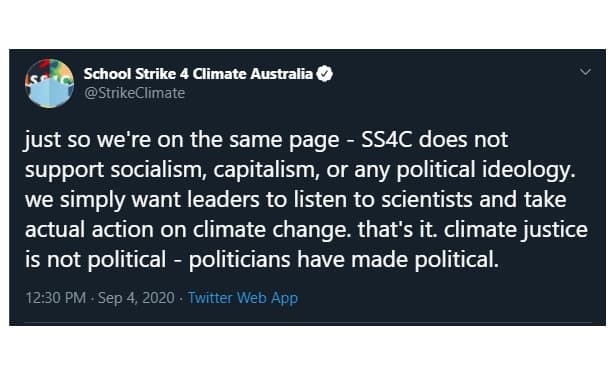Click the phrase climate justice in tweet
The width and height of the screenshot is (616, 375).
pyautogui.click(x=515, y=230)
